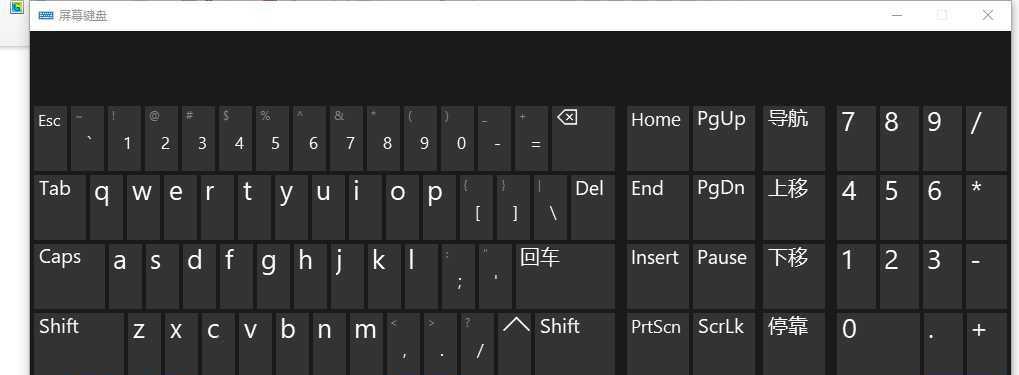1019x375 pixels.
Task: Click the Del key
Action: point(593,207)
